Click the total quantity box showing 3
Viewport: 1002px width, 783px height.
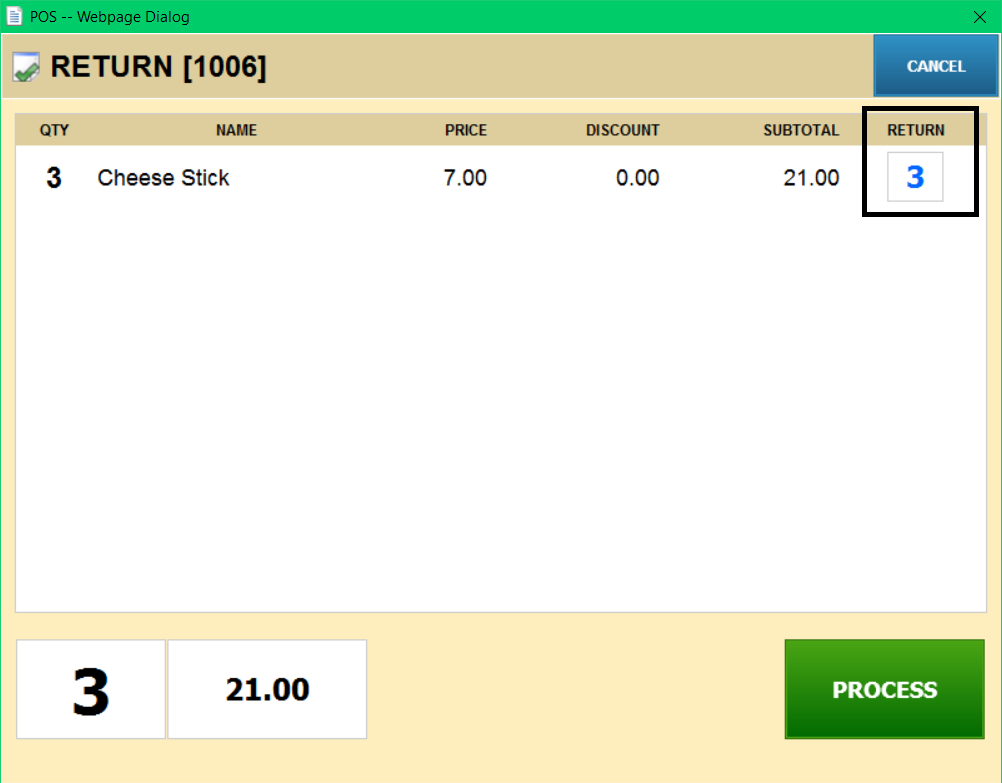click(x=91, y=689)
